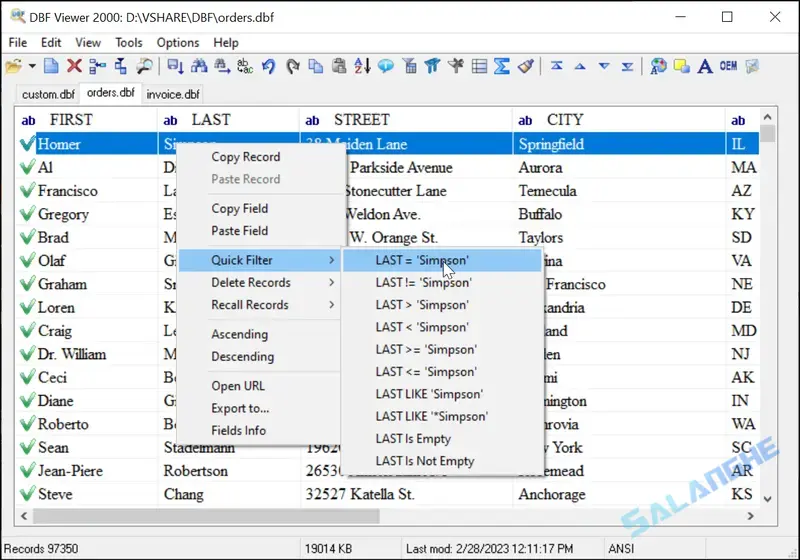
Task: Select the Anchorage city cell
Action: coord(618,494)
